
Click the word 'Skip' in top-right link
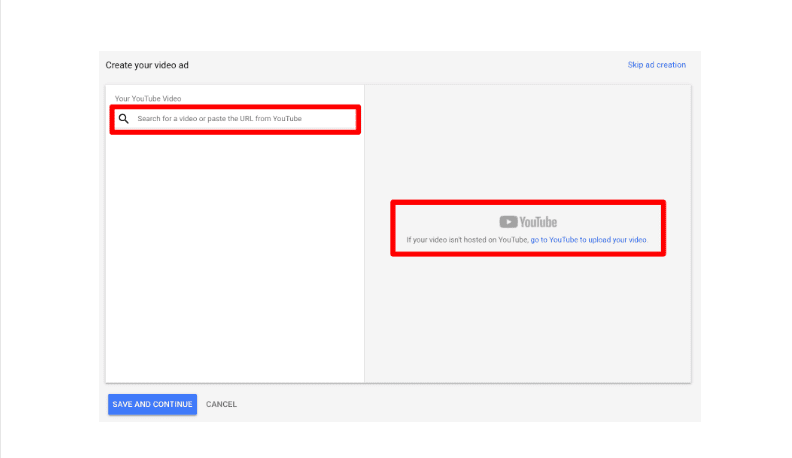(x=635, y=65)
